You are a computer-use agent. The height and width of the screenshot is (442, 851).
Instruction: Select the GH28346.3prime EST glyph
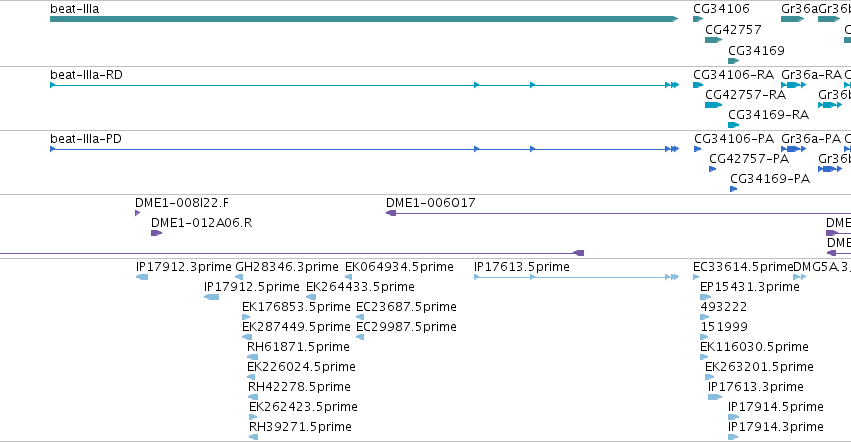239,277
